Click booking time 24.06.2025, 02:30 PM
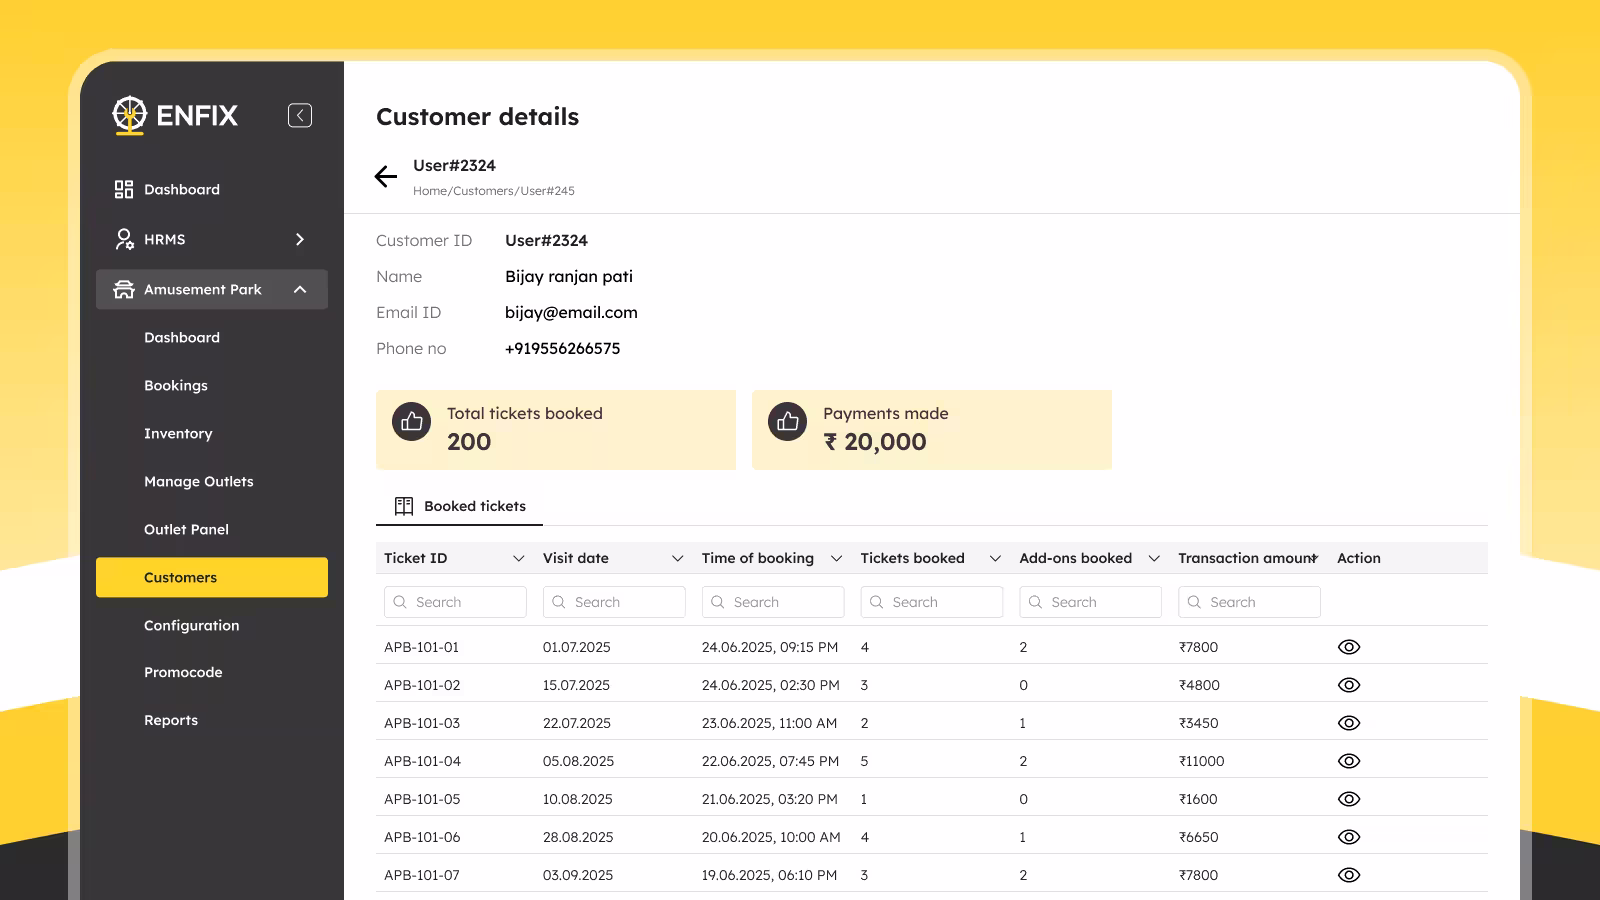This screenshot has width=1600, height=900. [x=771, y=685]
